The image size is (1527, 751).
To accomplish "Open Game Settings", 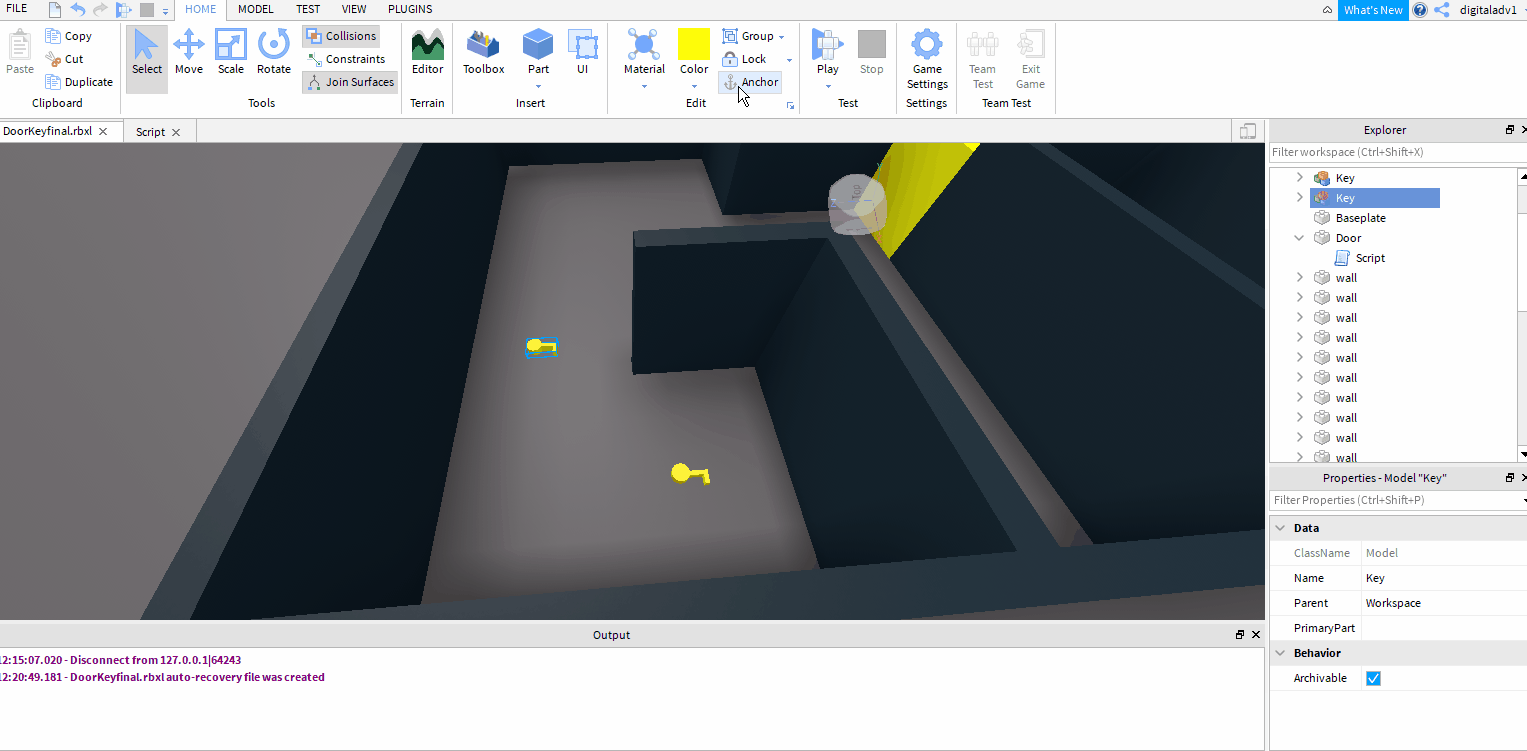I will (x=927, y=59).
